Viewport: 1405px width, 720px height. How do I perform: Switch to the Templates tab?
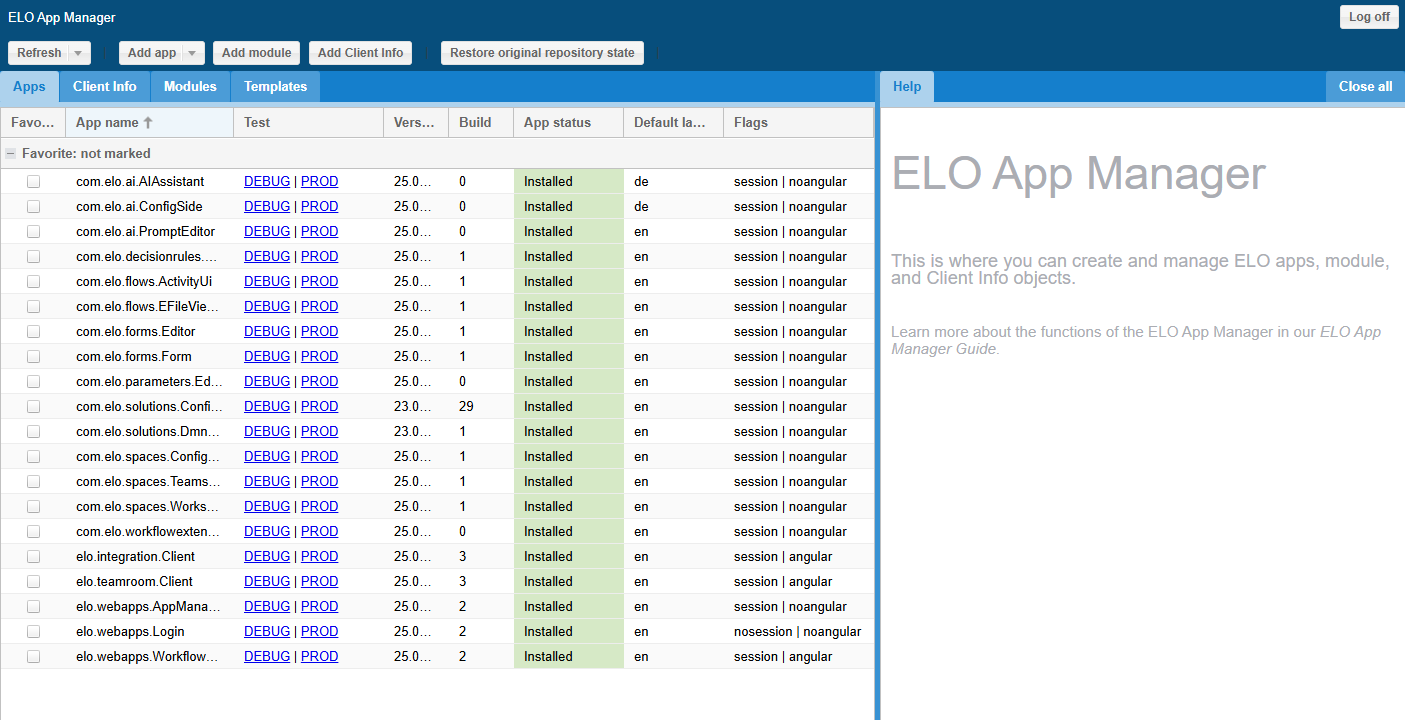[276, 87]
